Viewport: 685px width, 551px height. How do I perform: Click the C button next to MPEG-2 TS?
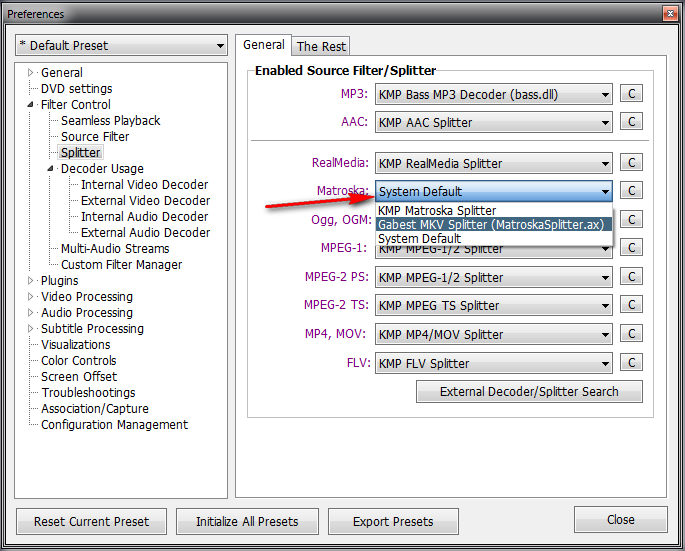click(631, 306)
